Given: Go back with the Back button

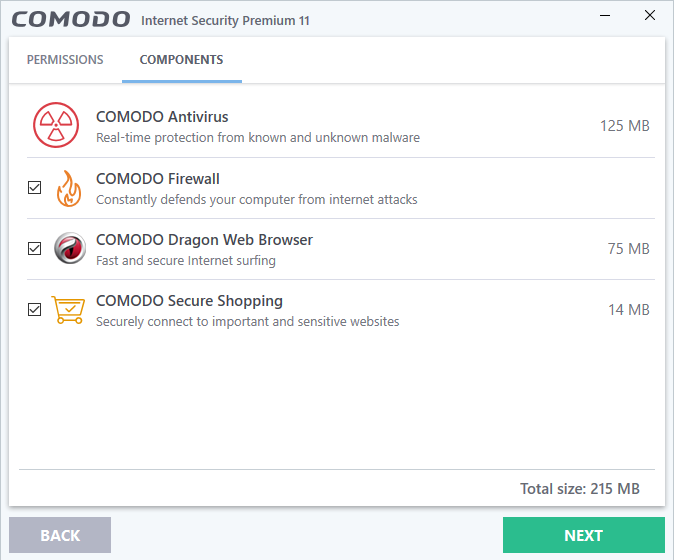Looking at the screenshot, I should pyautogui.click(x=60, y=536).
